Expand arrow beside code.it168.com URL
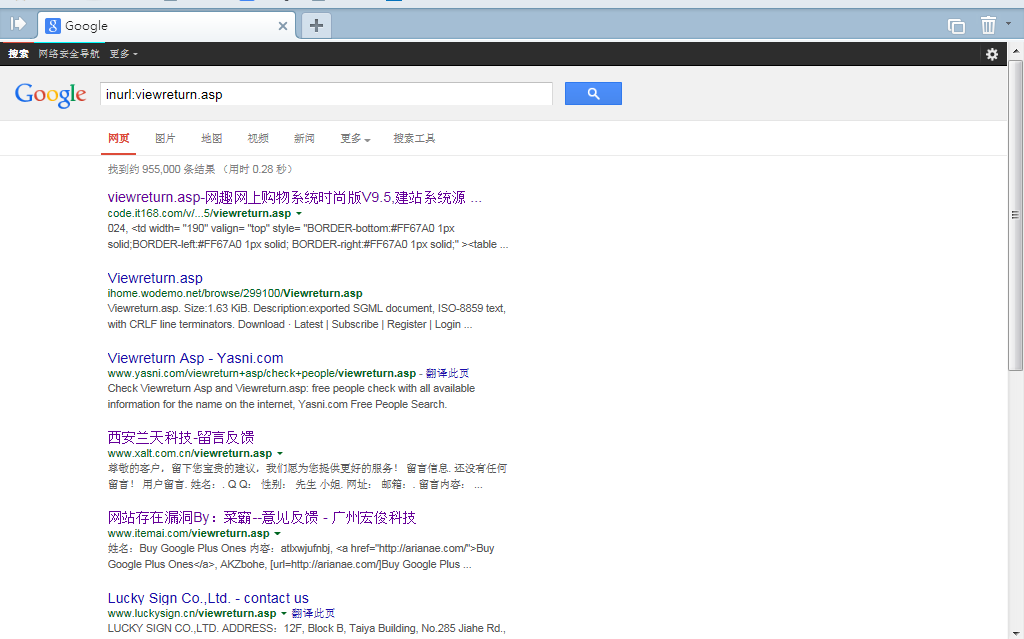Viewport: 1024px width, 639px height. (x=299, y=214)
